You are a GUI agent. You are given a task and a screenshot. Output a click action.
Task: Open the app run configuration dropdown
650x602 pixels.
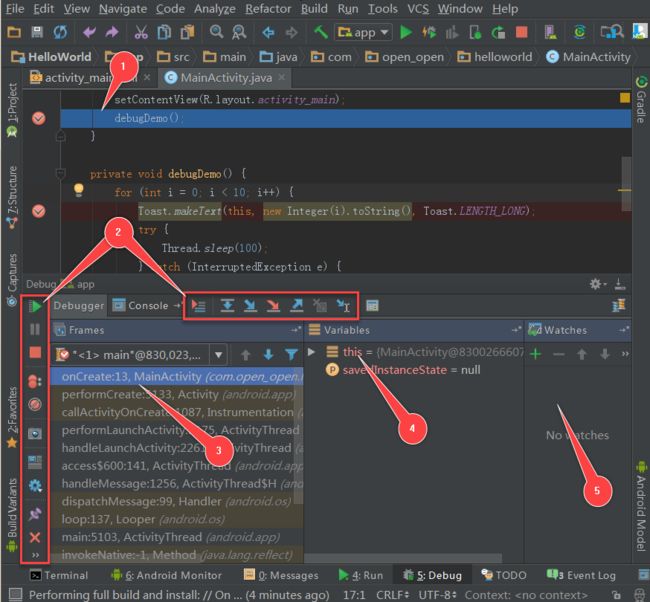click(363, 32)
